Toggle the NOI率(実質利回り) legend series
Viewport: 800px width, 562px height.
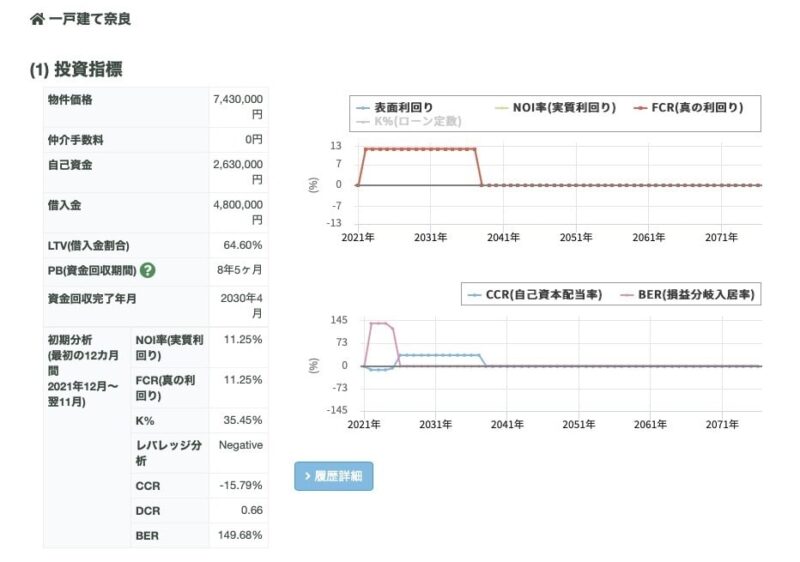[x=556, y=108]
